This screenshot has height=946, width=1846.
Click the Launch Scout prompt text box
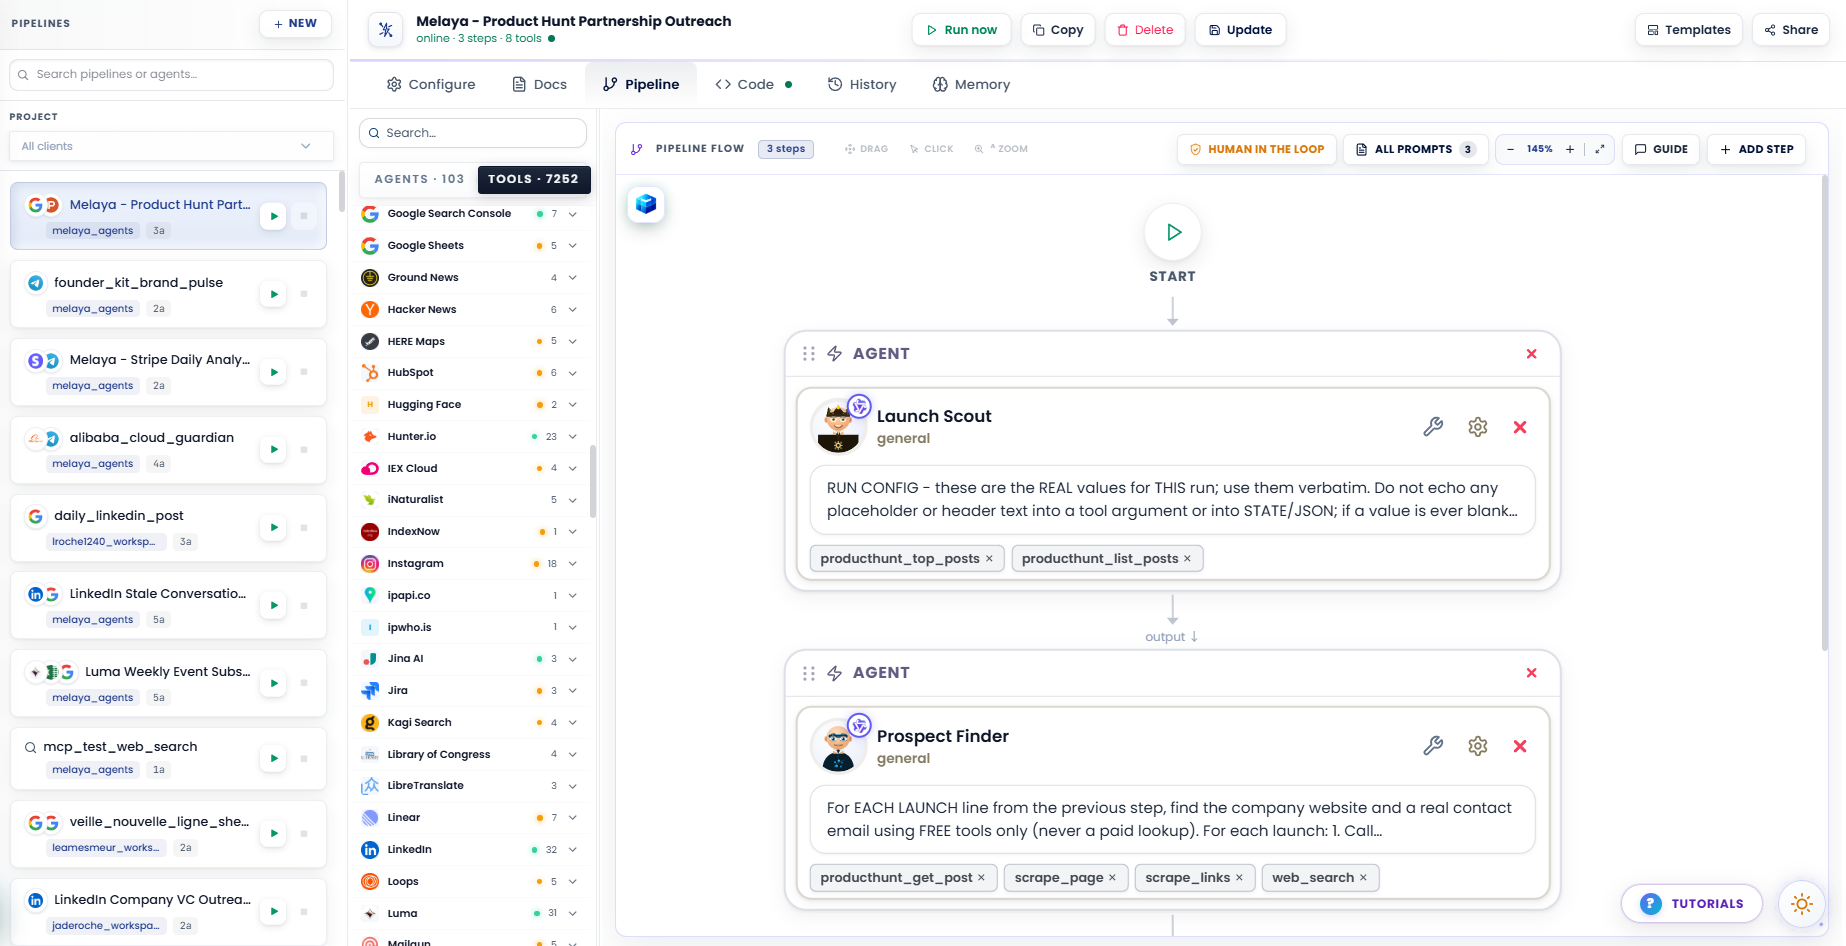coord(1172,500)
